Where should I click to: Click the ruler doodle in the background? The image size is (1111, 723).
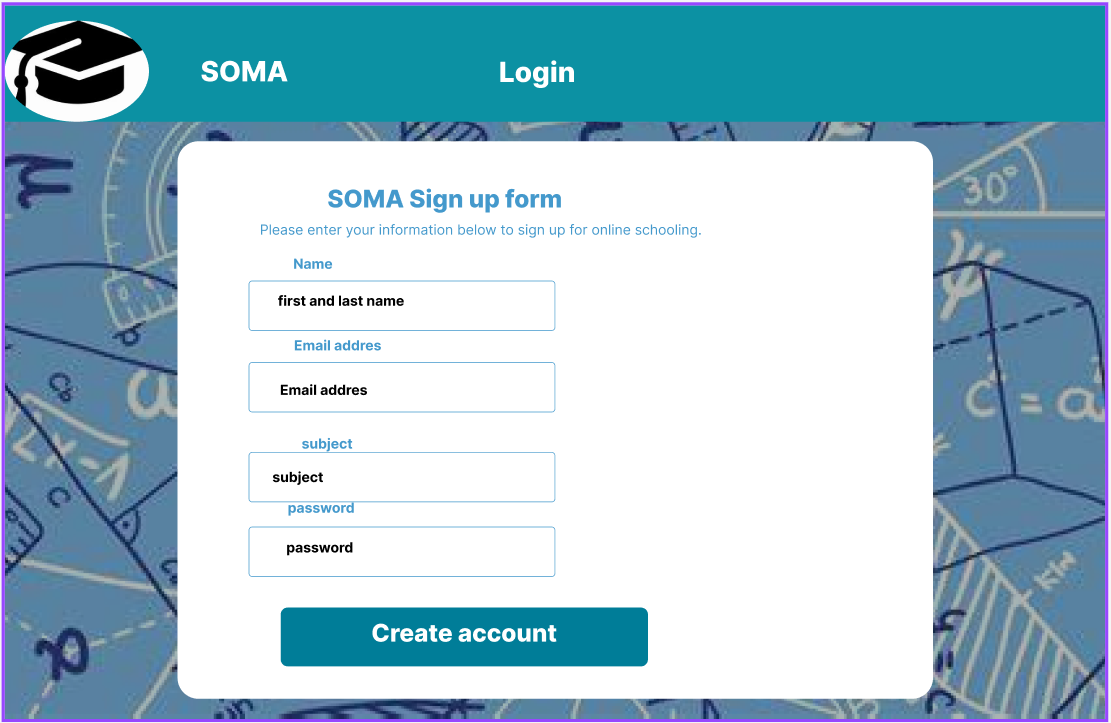(x=145, y=290)
